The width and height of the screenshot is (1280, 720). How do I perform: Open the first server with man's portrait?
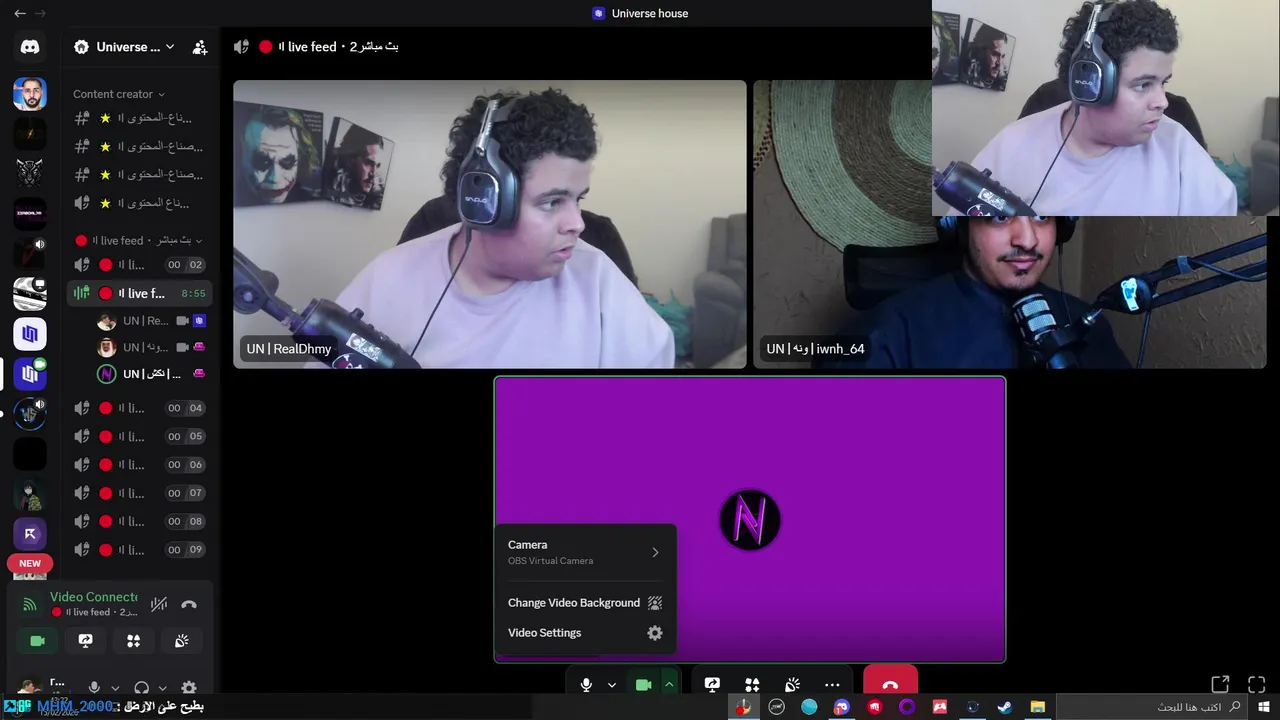point(30,94)
